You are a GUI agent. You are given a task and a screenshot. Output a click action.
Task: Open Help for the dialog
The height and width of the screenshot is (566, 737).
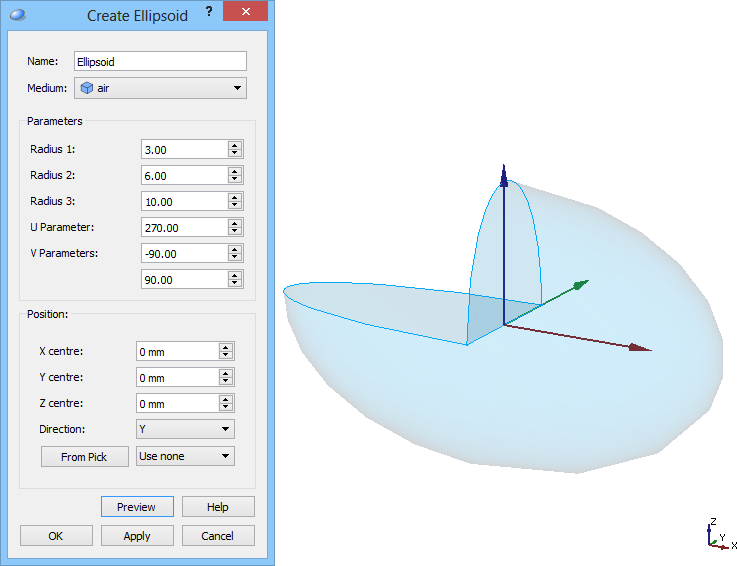(x=218, y=507)
